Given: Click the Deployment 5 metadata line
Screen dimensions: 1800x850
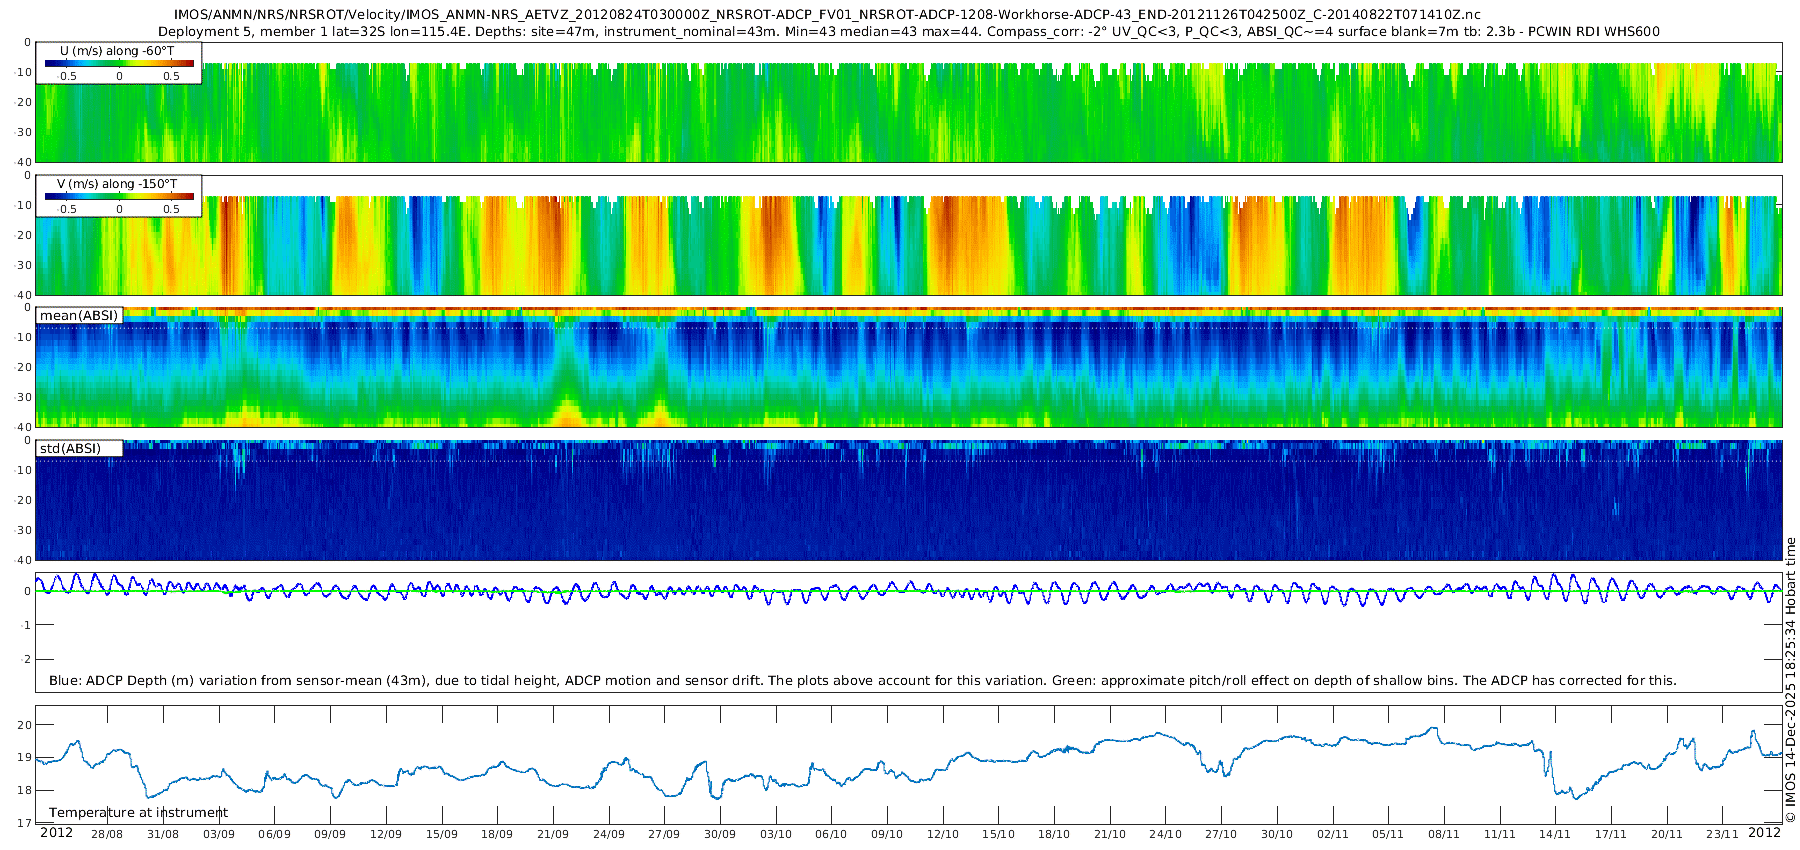Looking at the screenshot, I should pos(908,32).
